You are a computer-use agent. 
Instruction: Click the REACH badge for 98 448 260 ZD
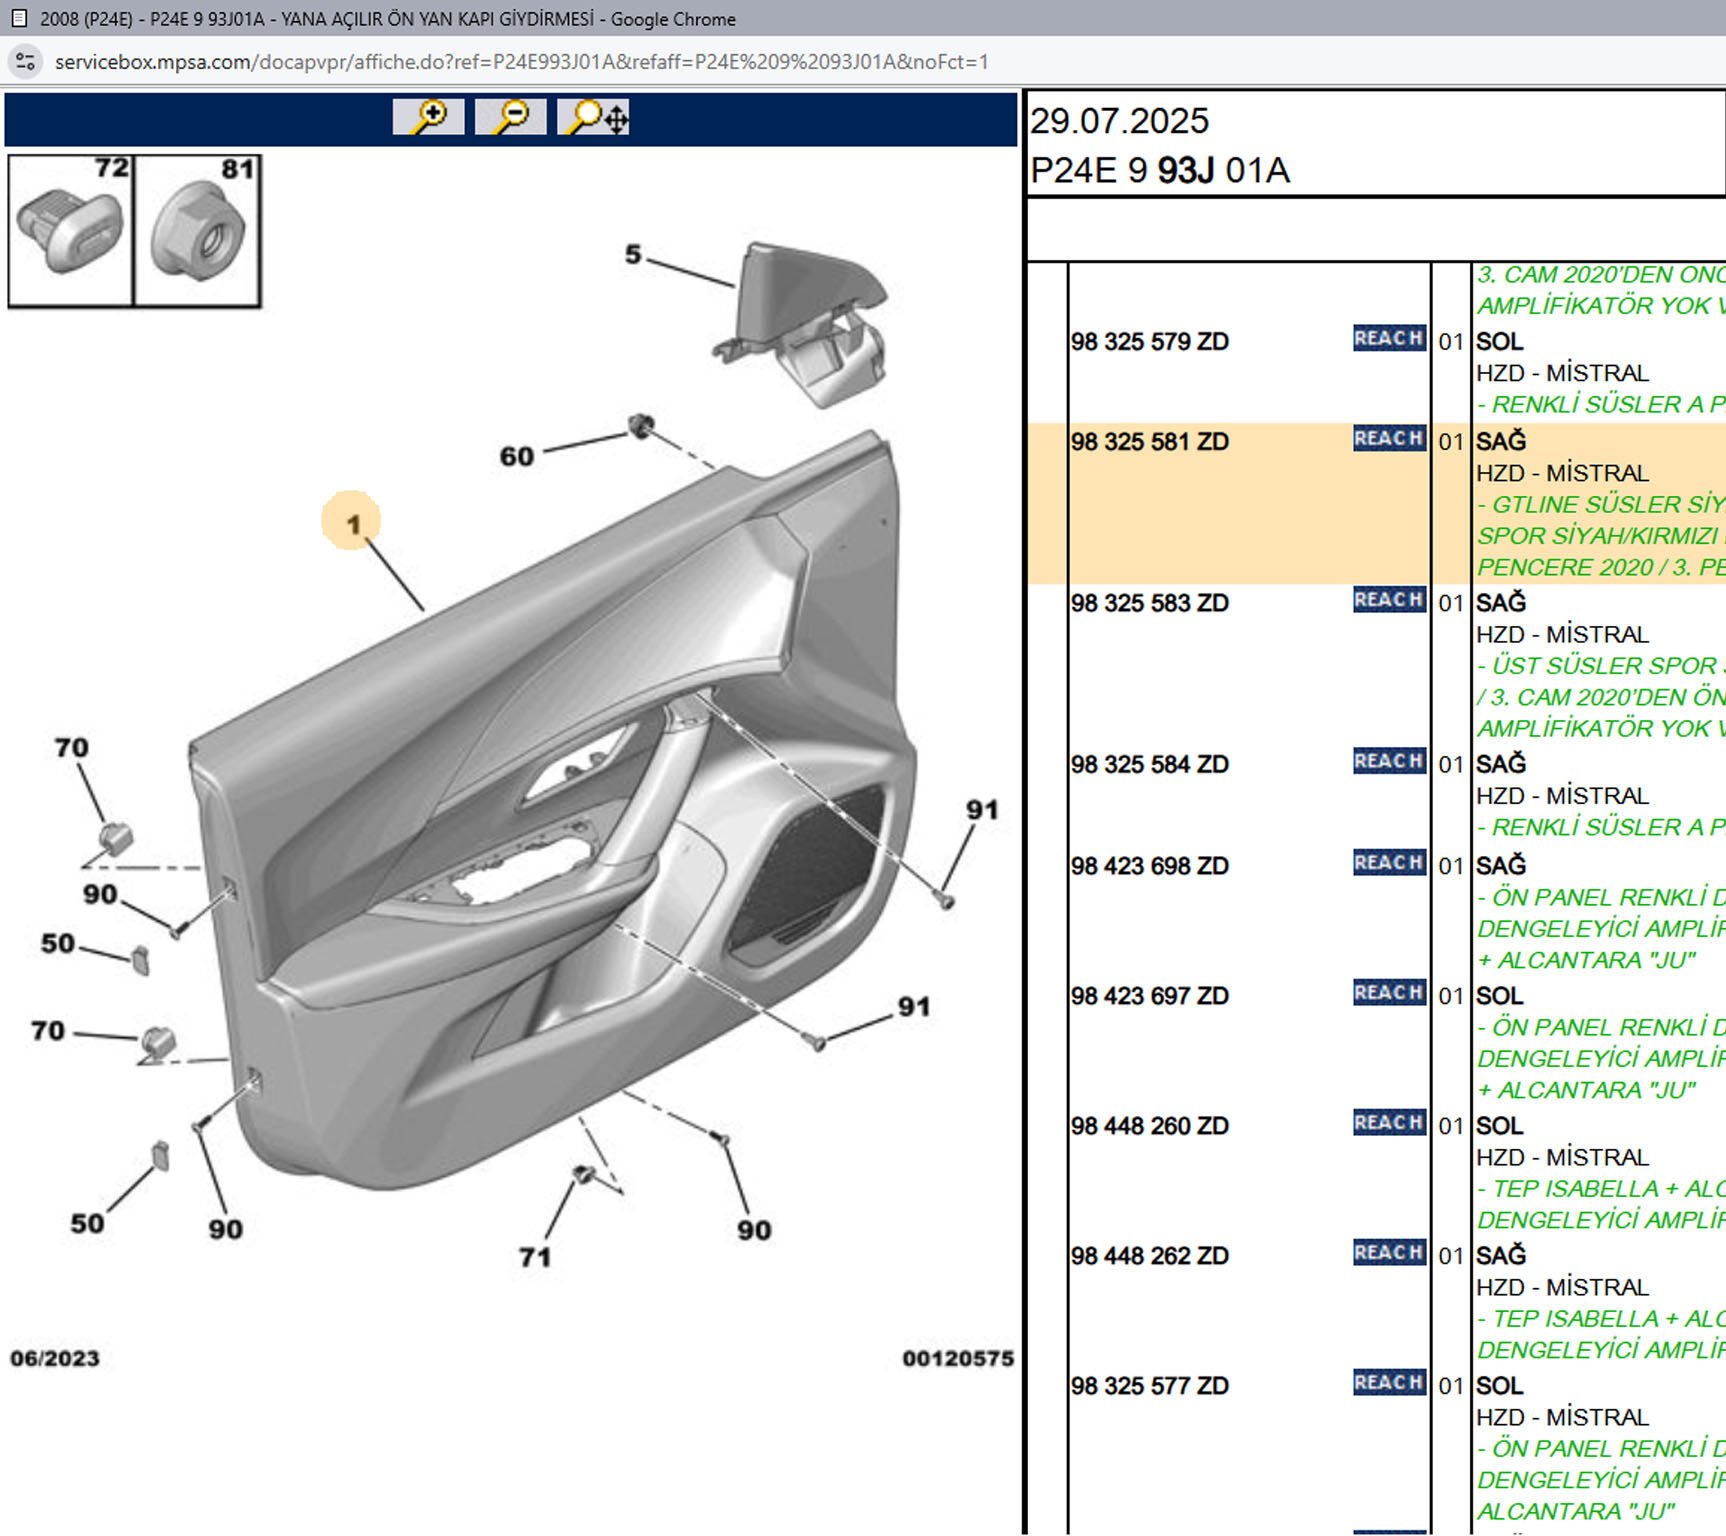click(1388, 1123)
